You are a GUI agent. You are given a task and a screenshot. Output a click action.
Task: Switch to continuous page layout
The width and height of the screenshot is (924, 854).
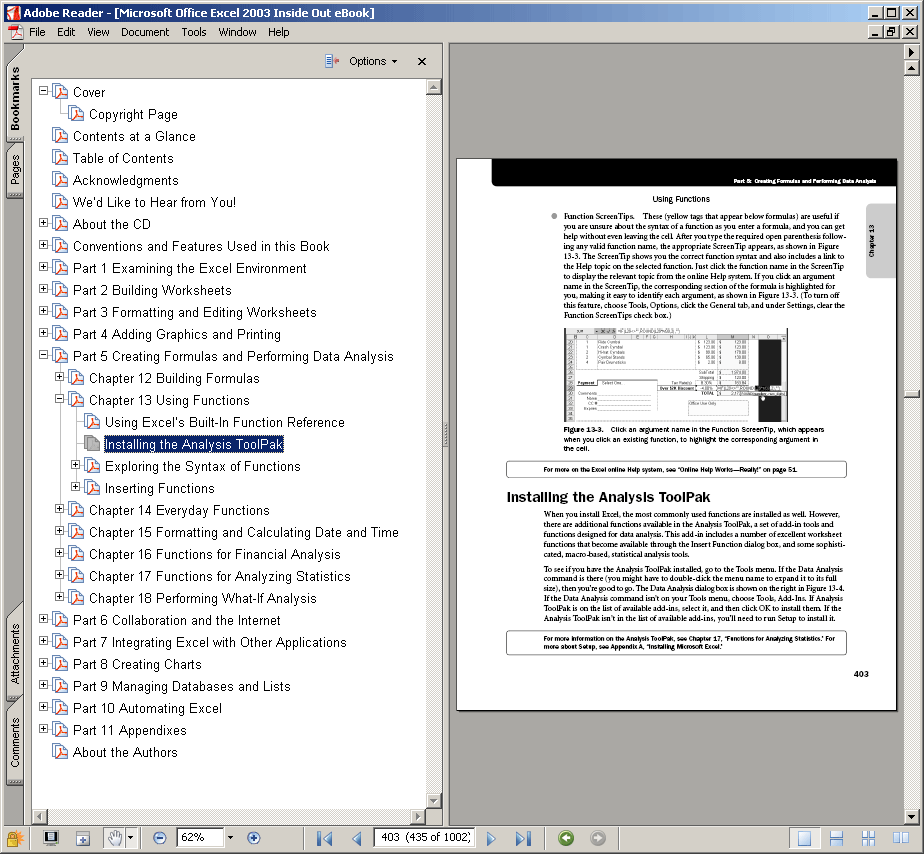[836, 838]
